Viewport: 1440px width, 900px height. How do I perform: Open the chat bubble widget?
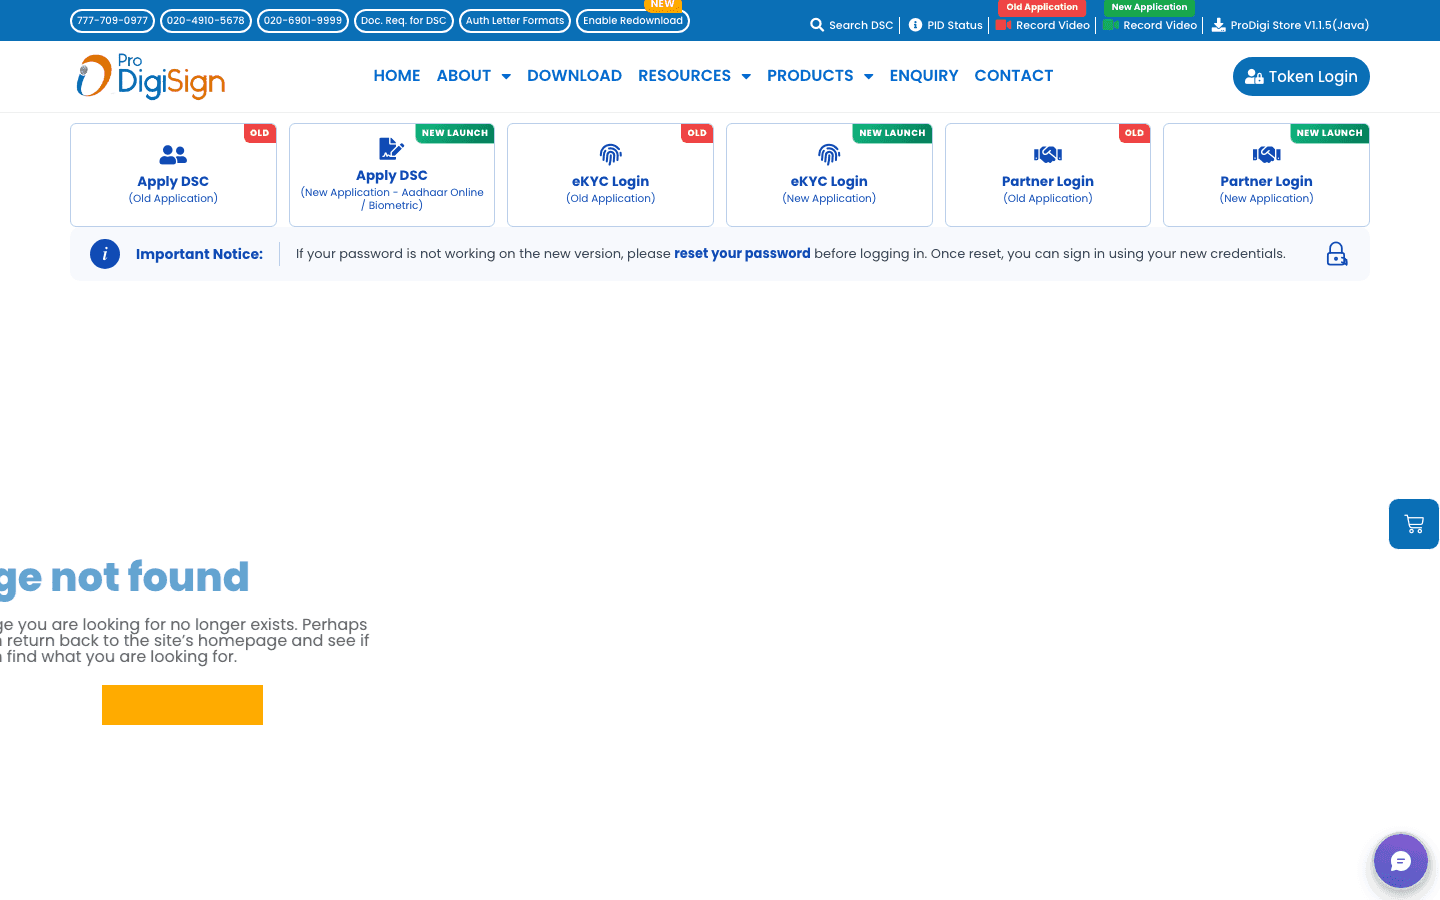(1401, 861)
